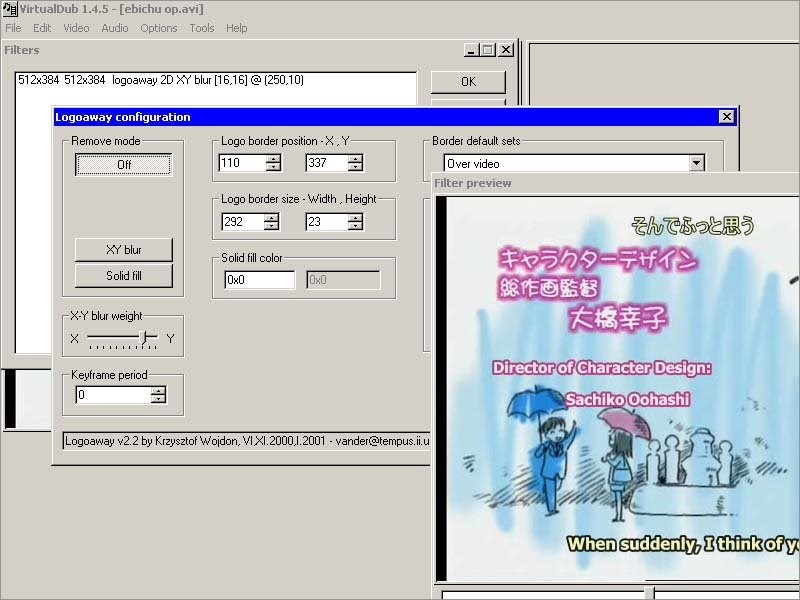Open the Border default sets dropdown
The height and width of the screenshot is (600, 800).
click(698, 163)
